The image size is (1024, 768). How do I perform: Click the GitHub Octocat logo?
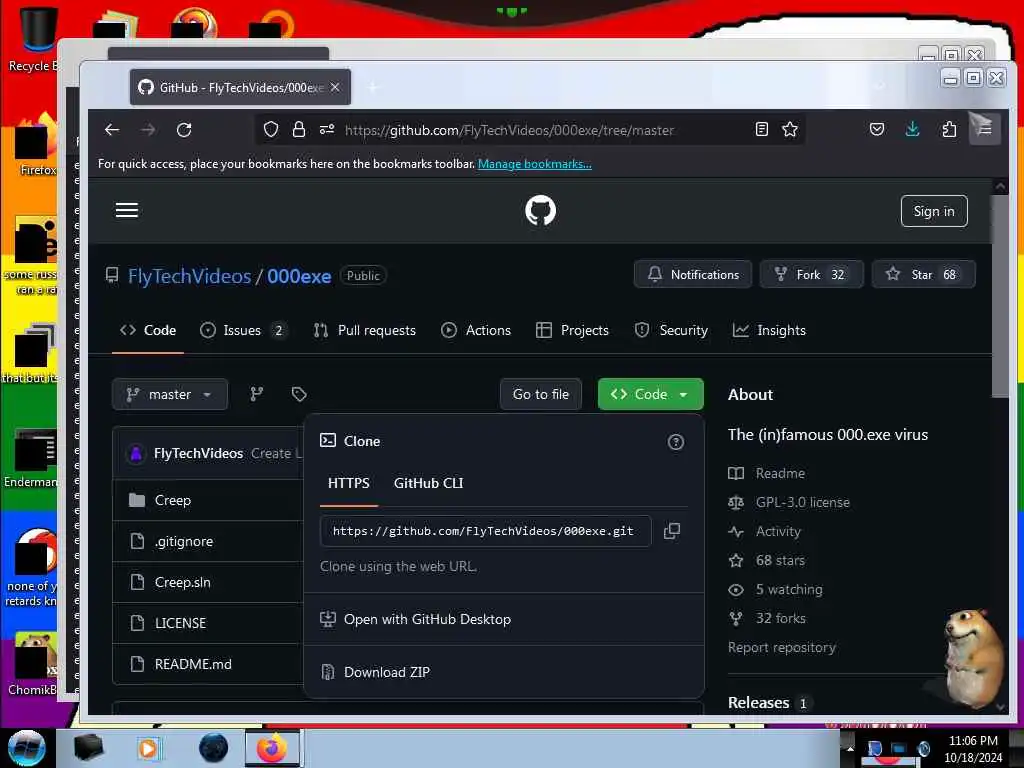pyautogui.click(x=540, y=210)
